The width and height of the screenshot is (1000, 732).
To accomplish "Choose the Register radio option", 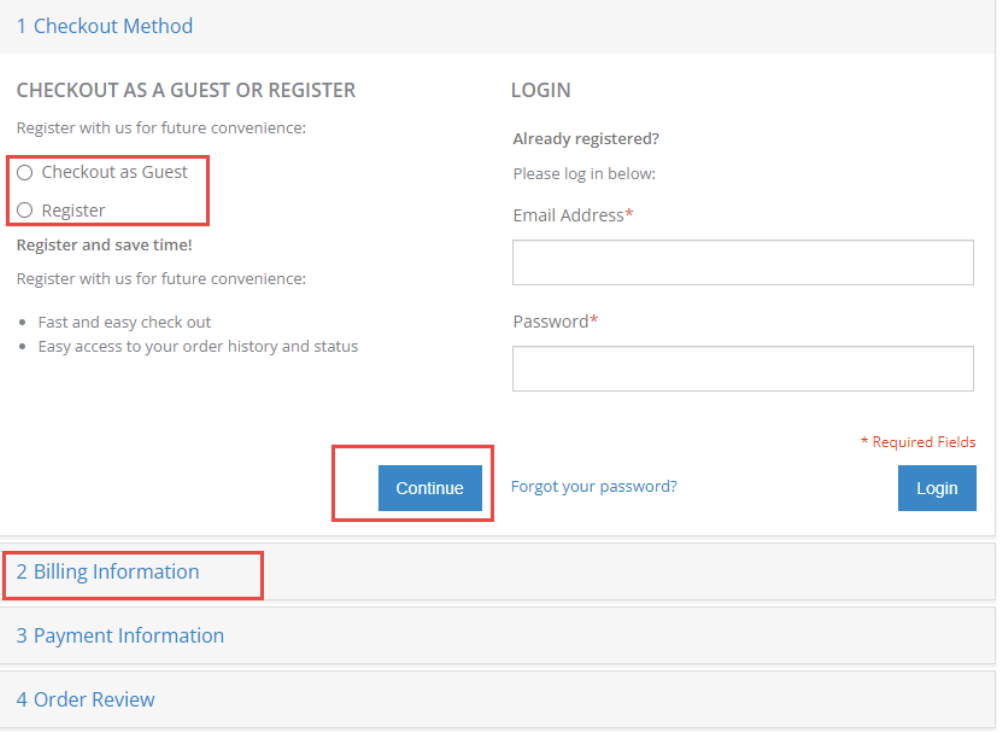I will (x=25, y=210).
